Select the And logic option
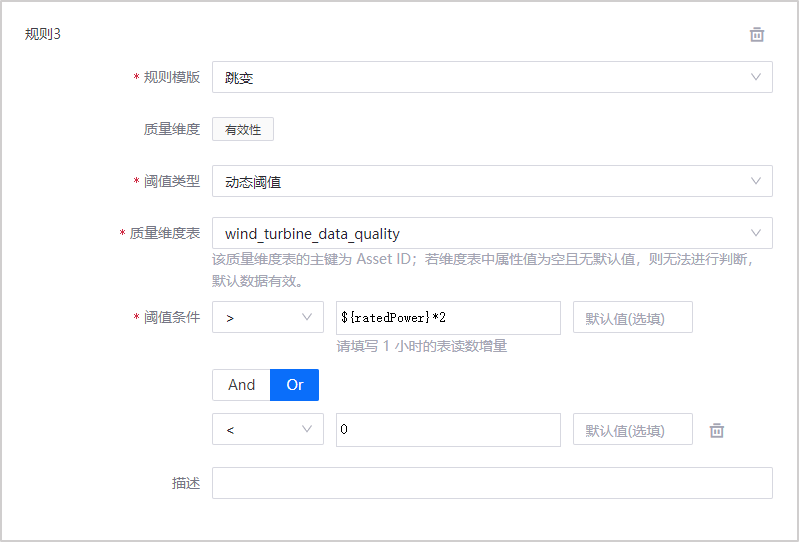This screenshot has width=799, height=542. (x=241, y=385)
